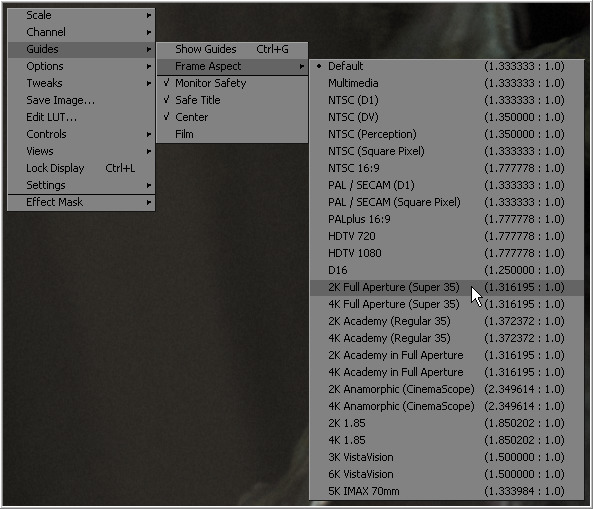Click Show Guides menu entry

pos(232,49)
